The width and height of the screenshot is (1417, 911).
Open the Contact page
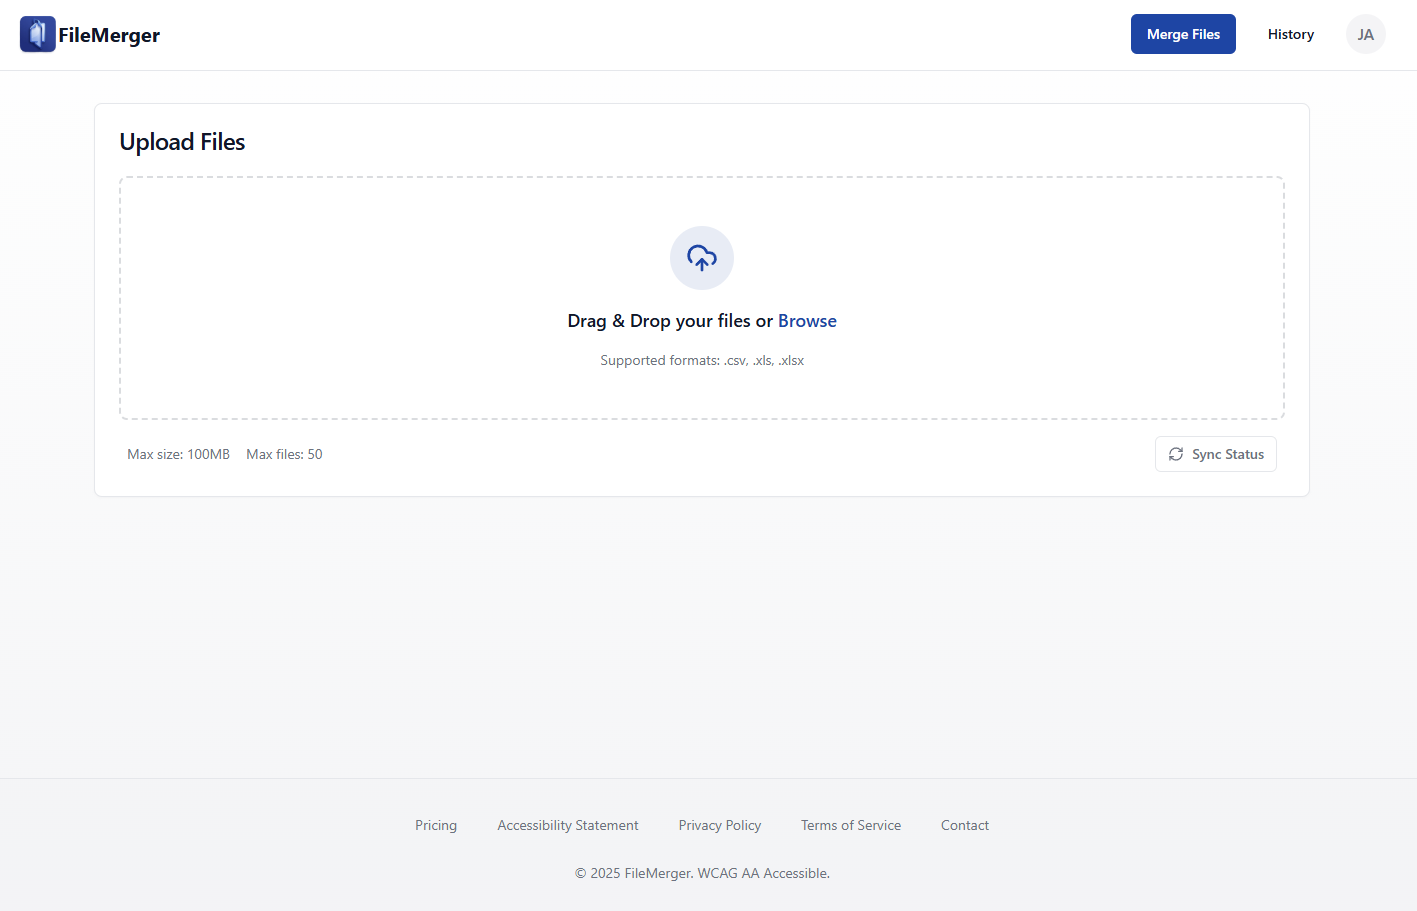click(964, 825)
